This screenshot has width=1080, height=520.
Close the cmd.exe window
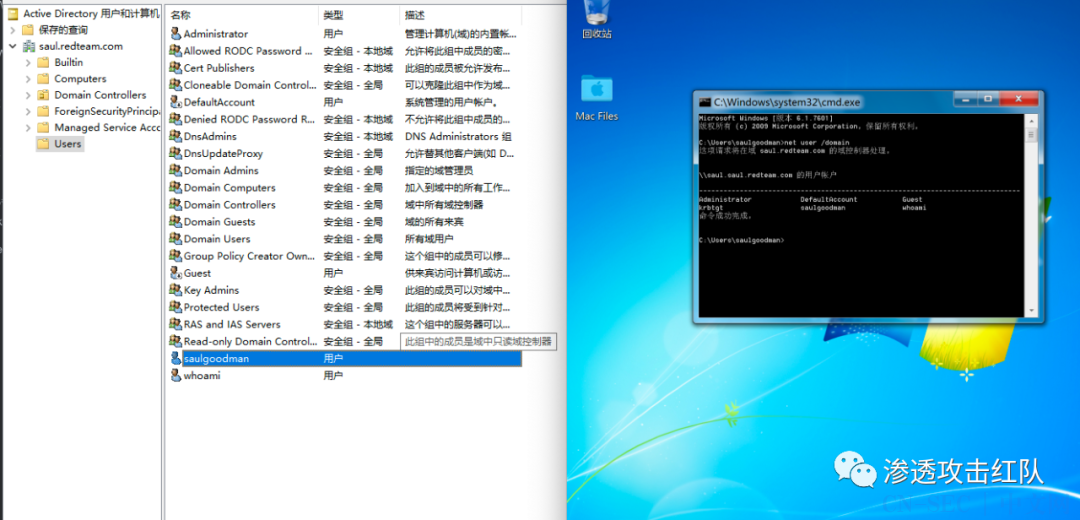point(1017,99)
